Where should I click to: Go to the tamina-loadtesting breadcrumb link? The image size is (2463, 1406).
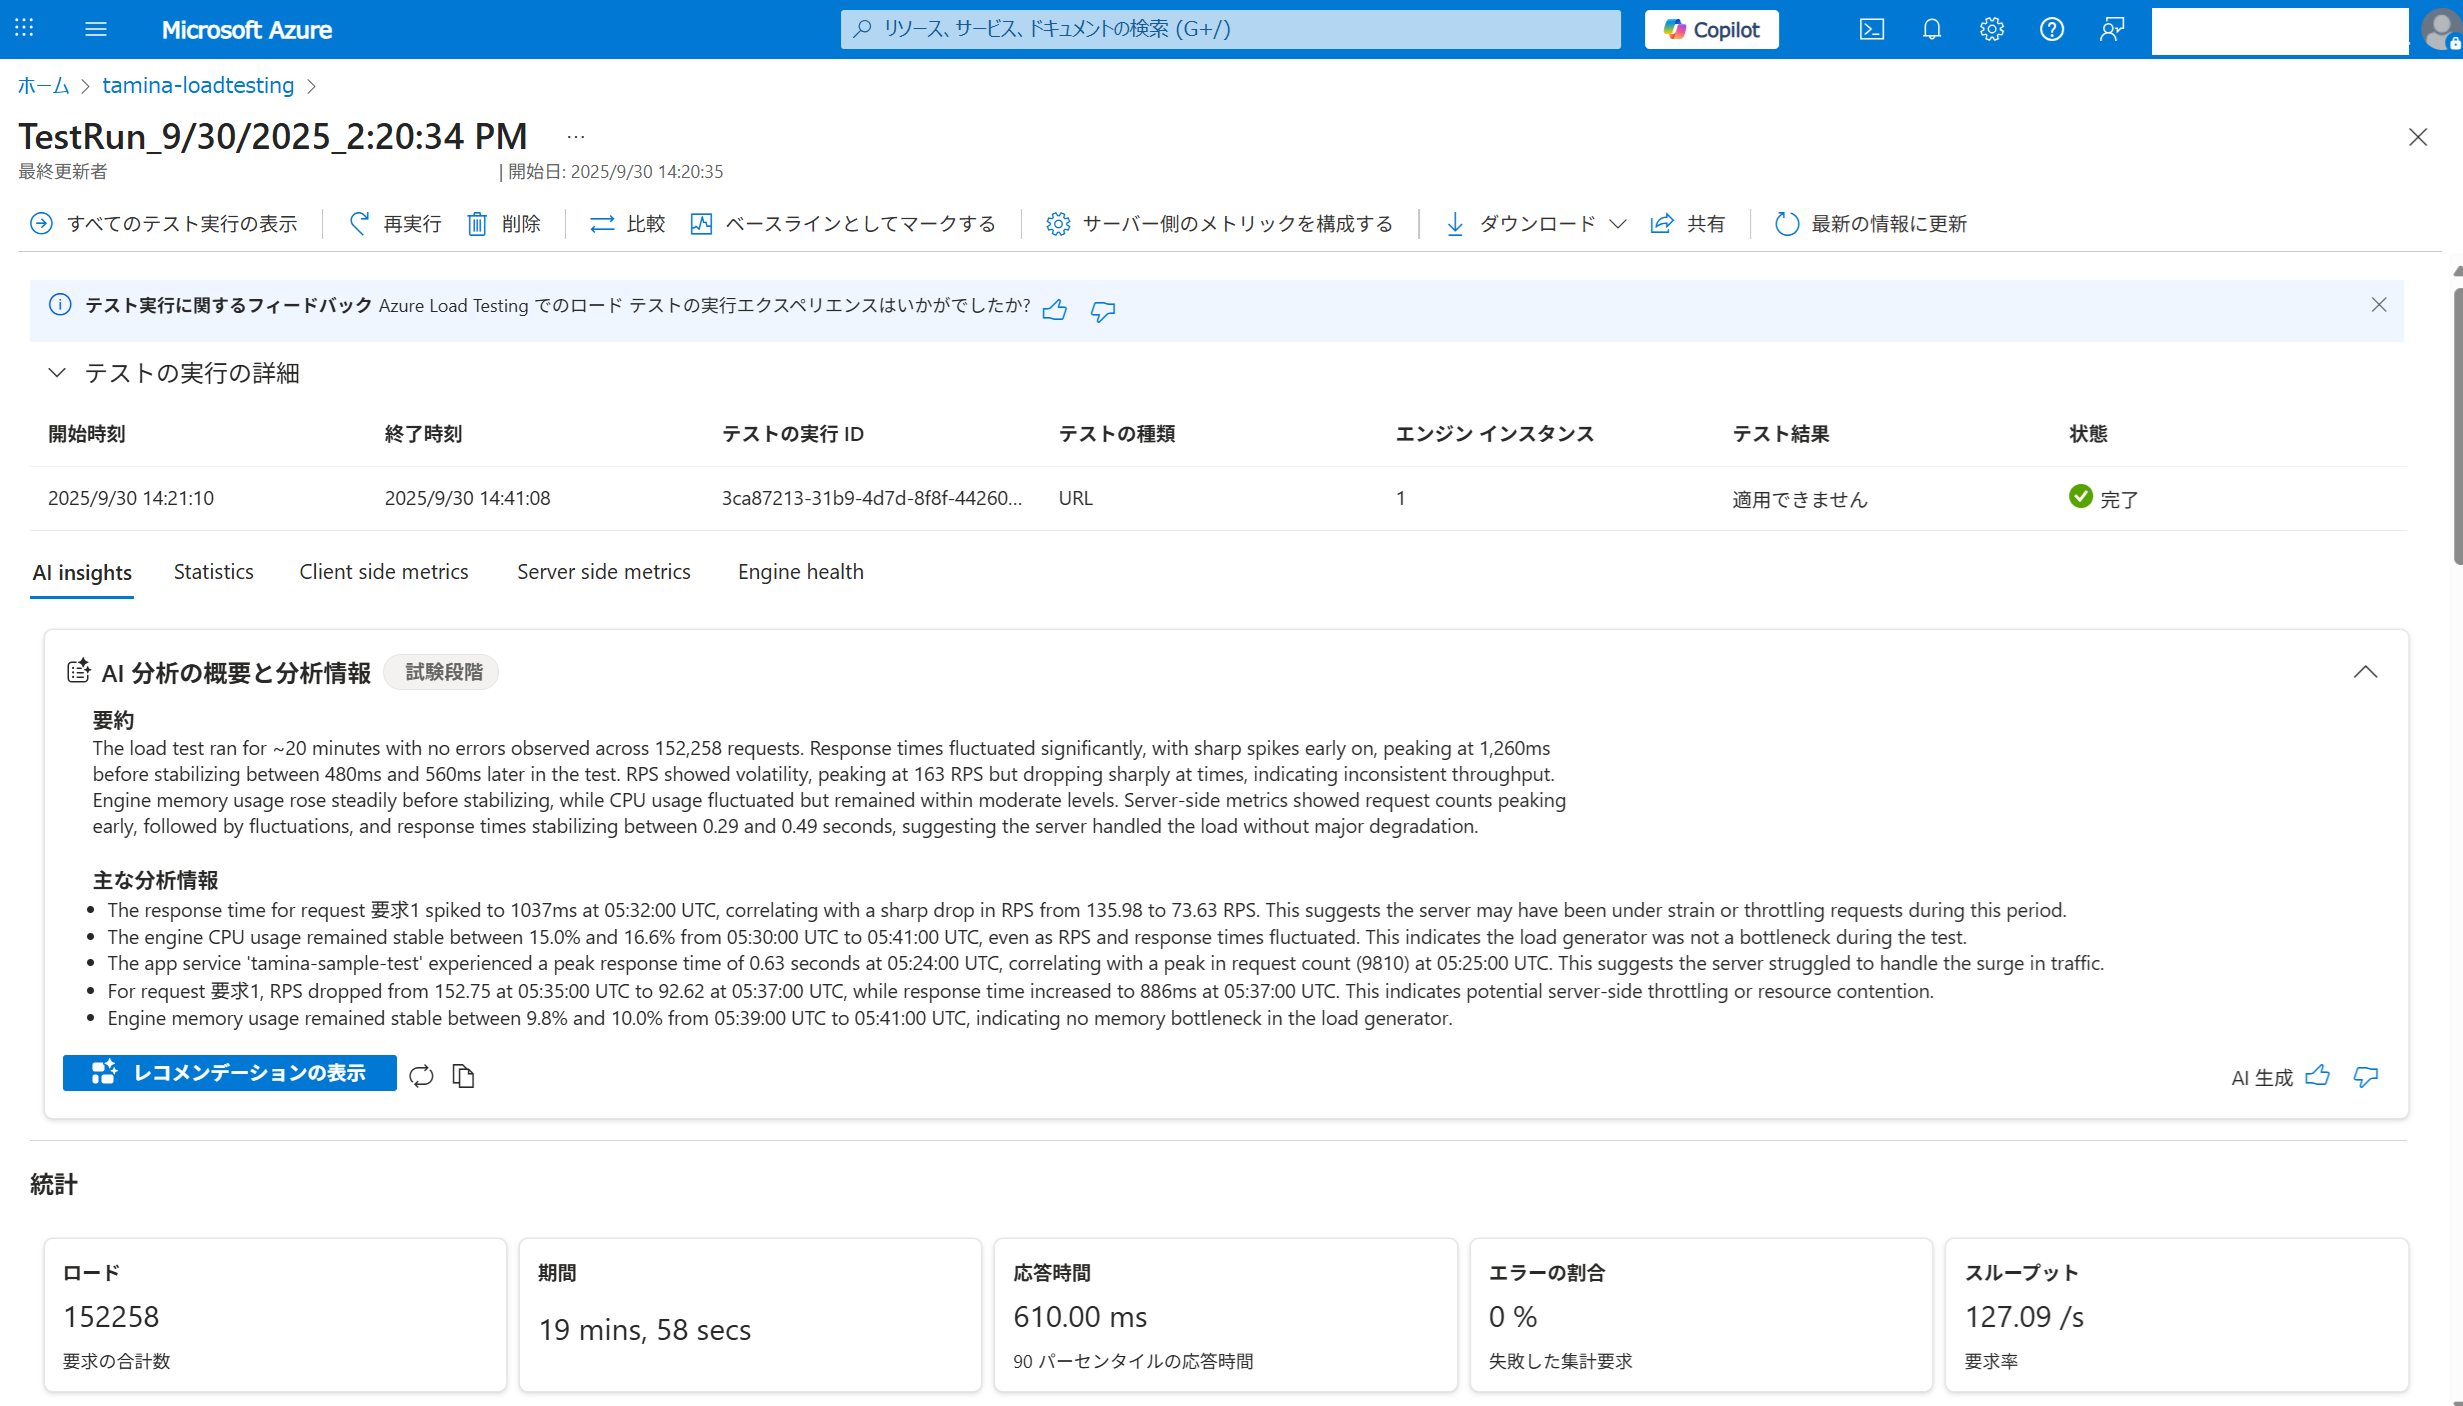[198, 86]
